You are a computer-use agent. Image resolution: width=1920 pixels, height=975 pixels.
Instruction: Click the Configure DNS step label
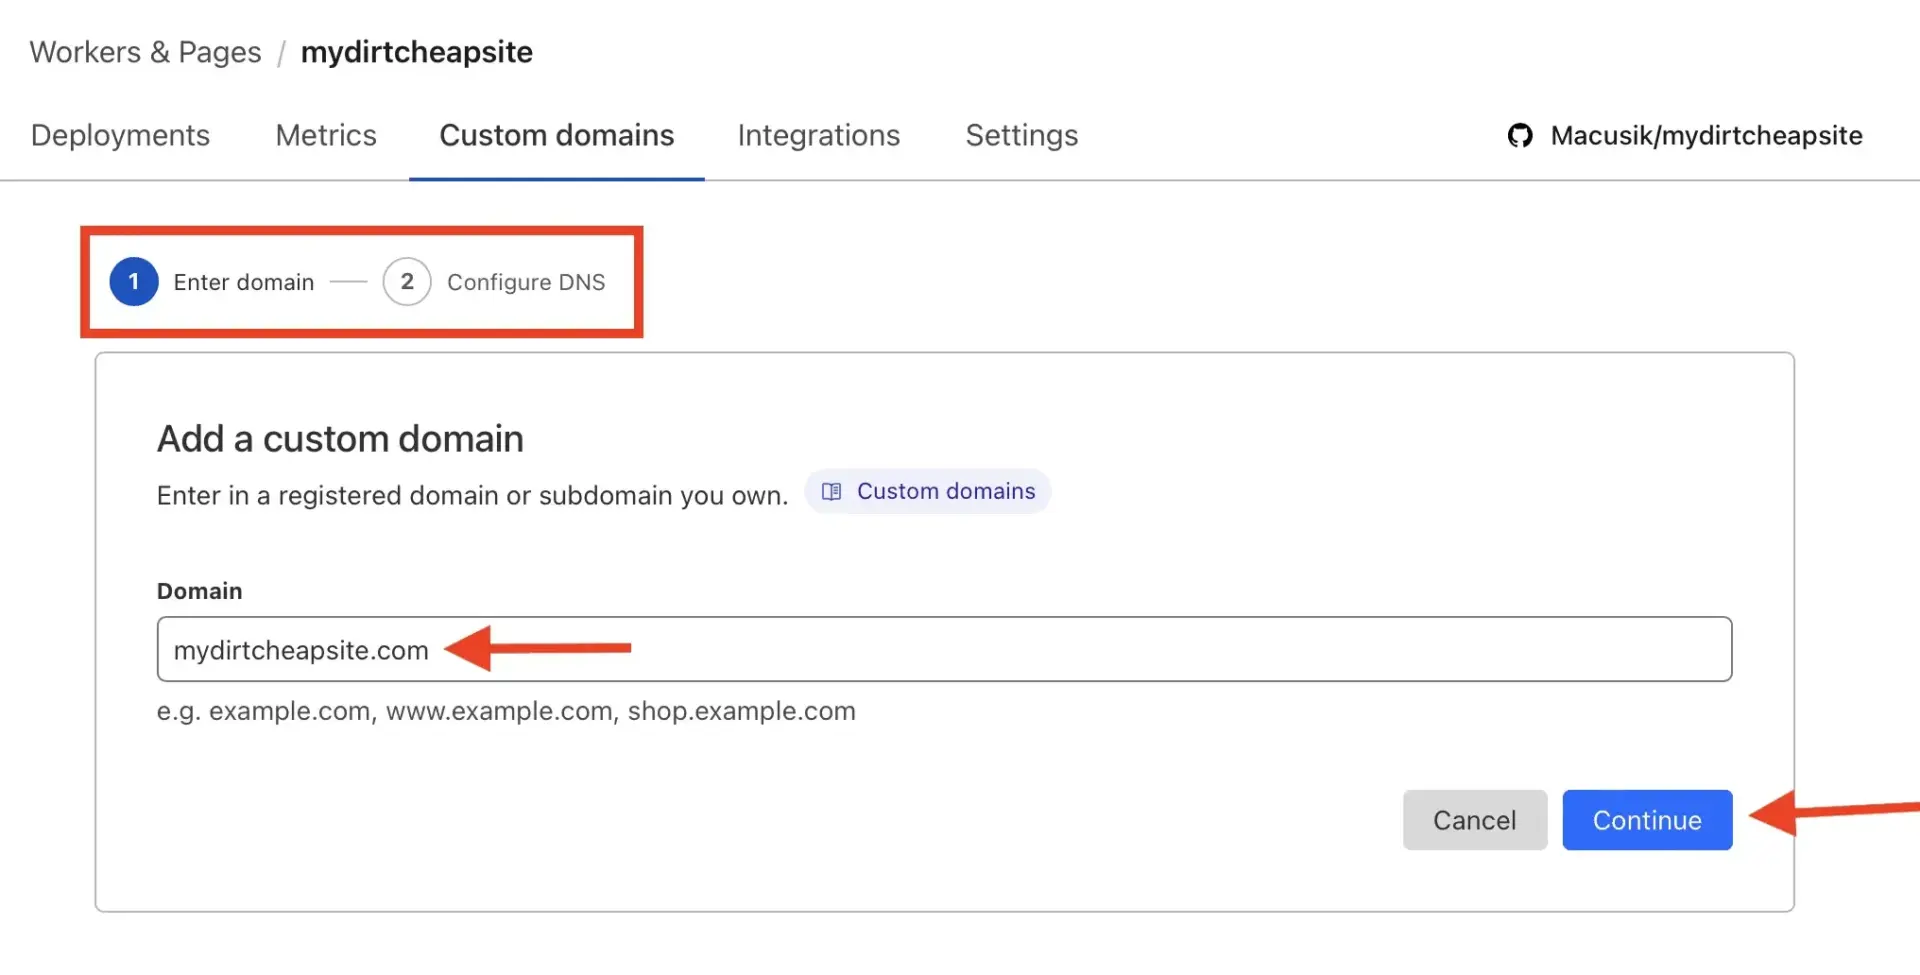tap(526, 282)
